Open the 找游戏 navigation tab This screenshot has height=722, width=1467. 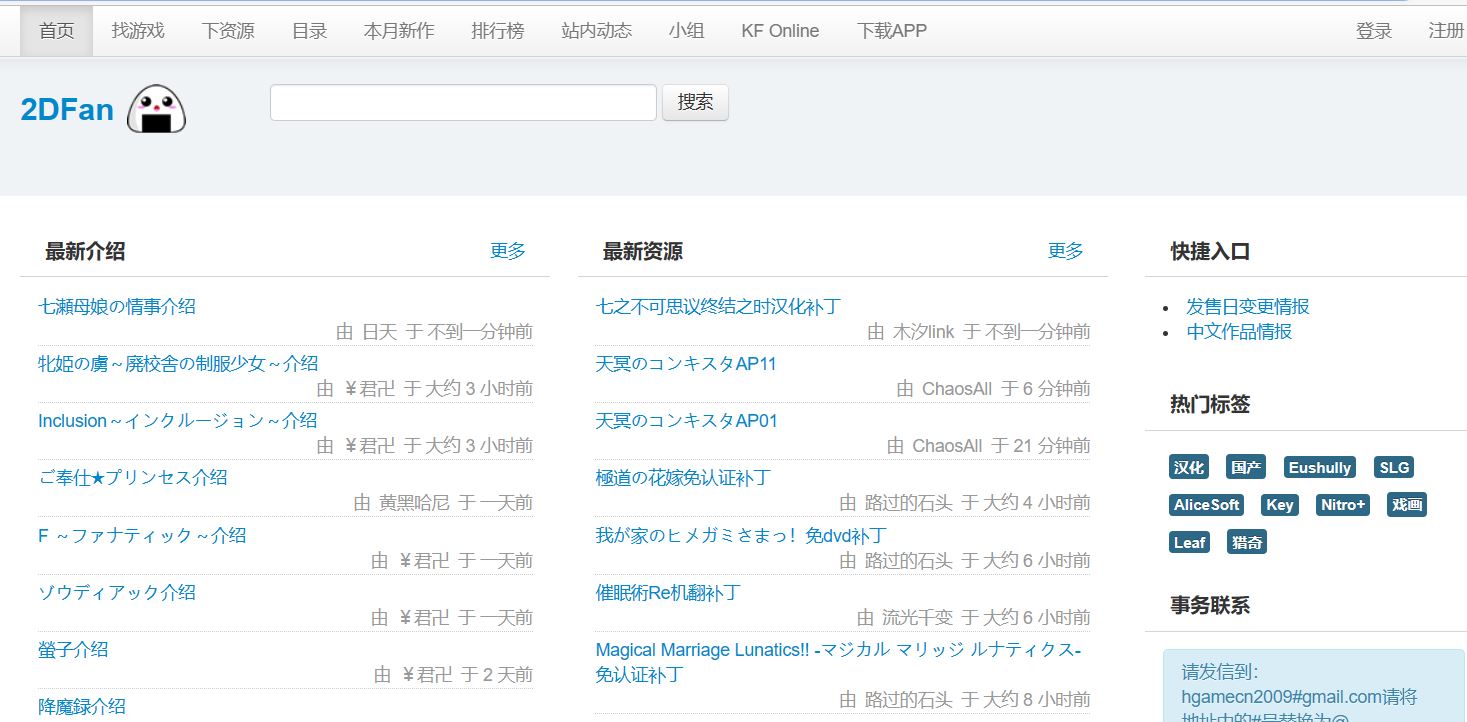click(x=138, y=31)
